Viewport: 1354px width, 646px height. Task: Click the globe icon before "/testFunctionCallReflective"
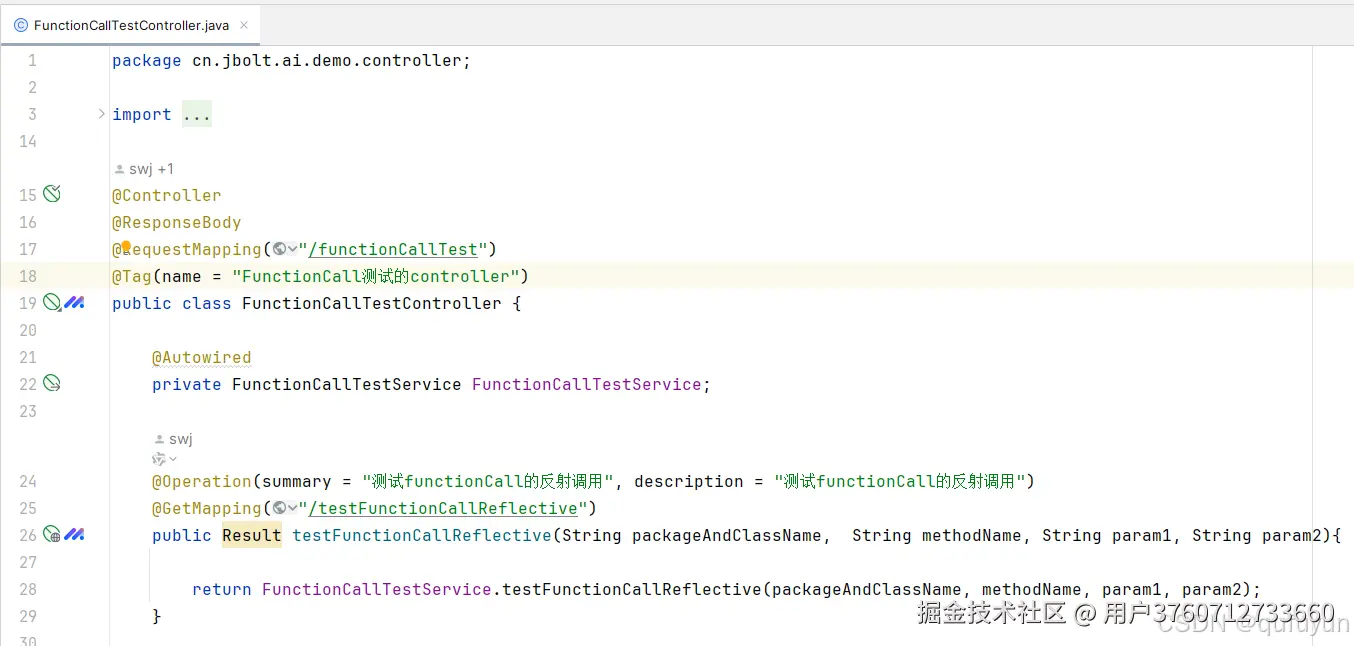point(279,508)
